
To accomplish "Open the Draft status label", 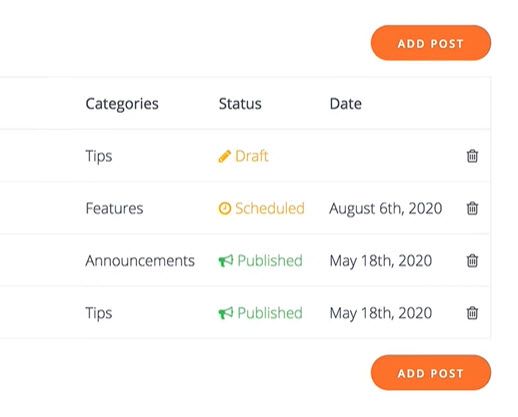I will pos(252,156).
